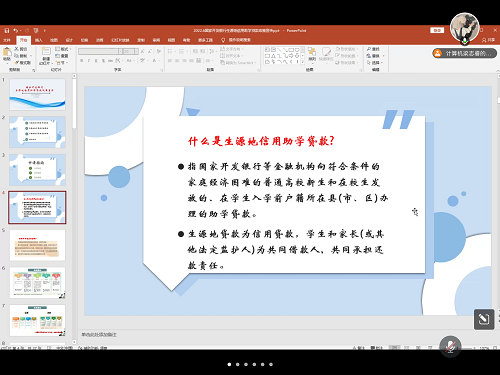This screenshot has height=375, width=500.
Task: Toggle Bold formatting in font group
Action: [82, 61]
